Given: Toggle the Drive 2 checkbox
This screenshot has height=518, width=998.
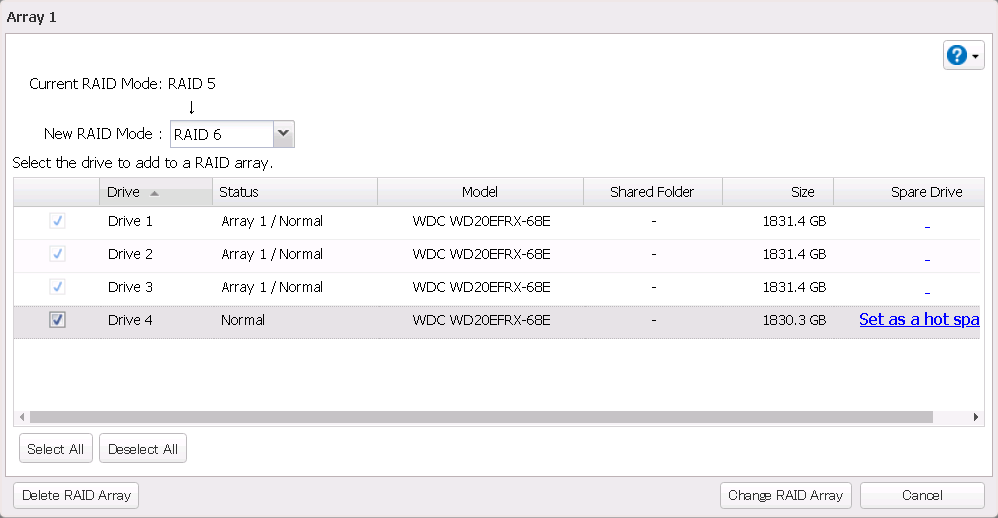Looking at the screenshot, I should [x=58, y=254].
